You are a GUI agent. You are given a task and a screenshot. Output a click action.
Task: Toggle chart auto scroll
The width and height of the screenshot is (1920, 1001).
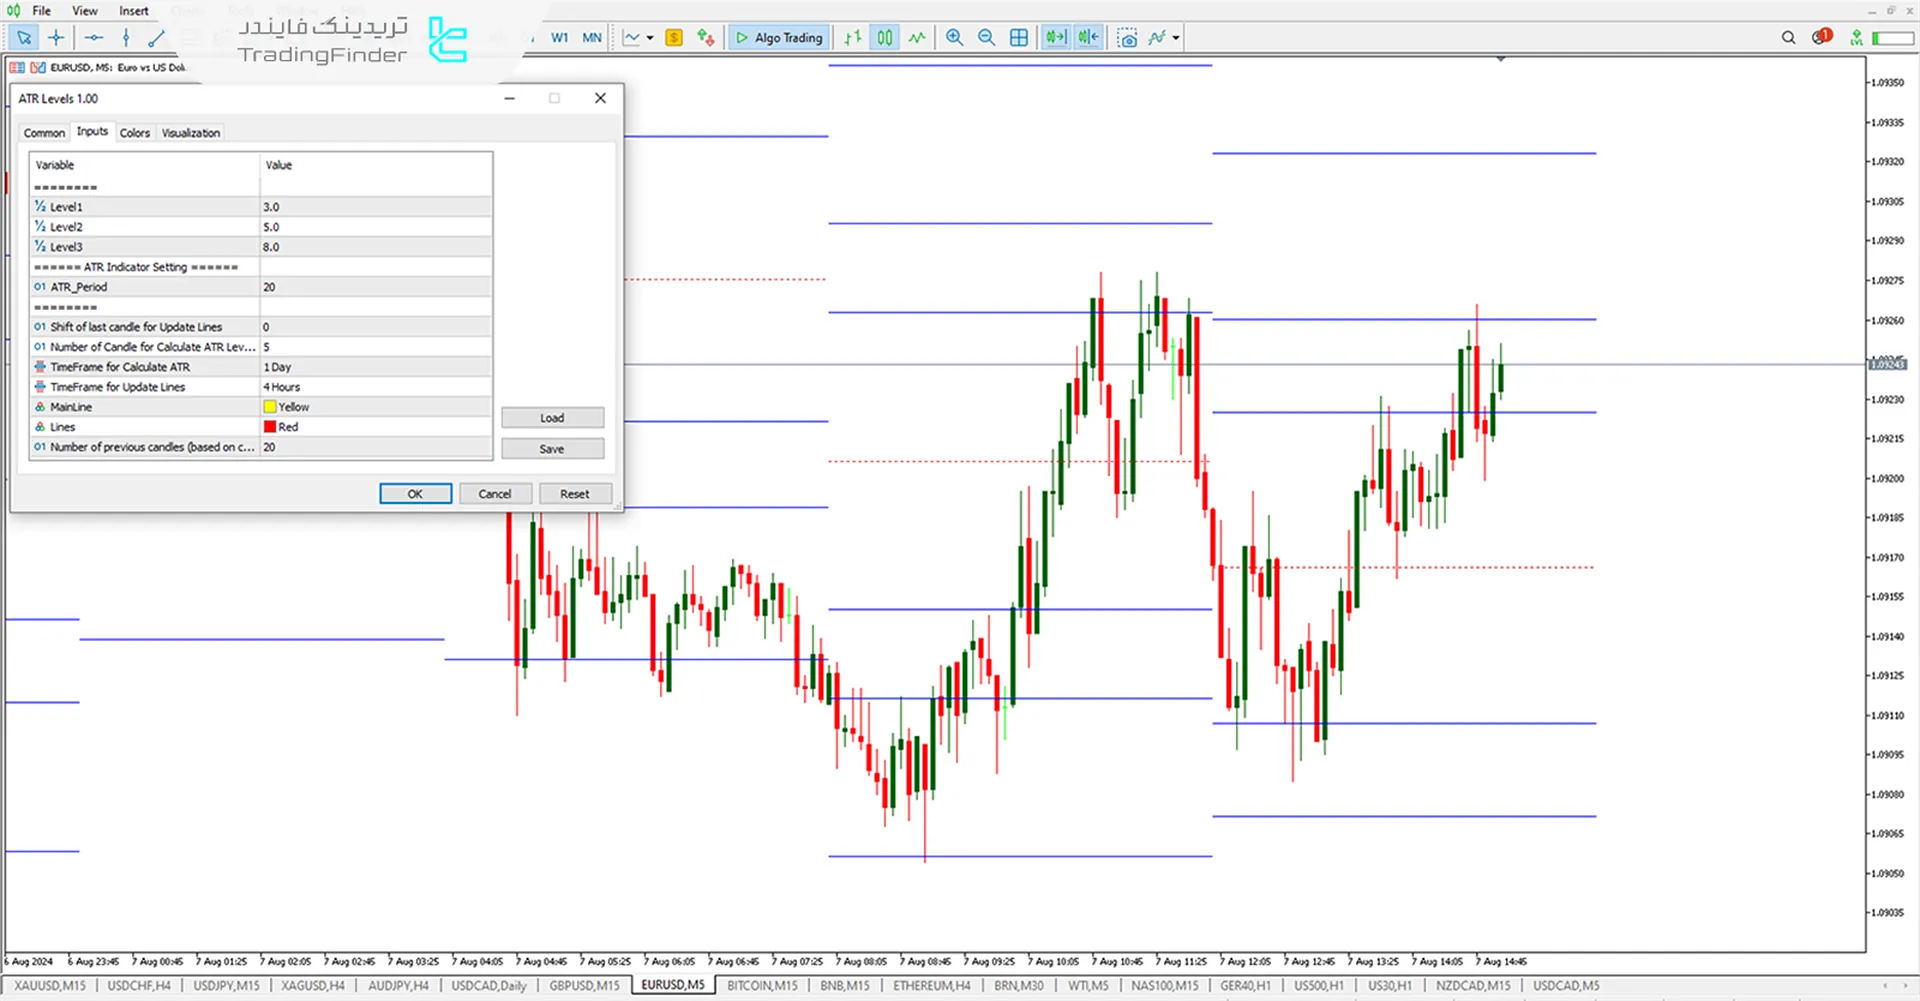click(x=1055, y=38)
